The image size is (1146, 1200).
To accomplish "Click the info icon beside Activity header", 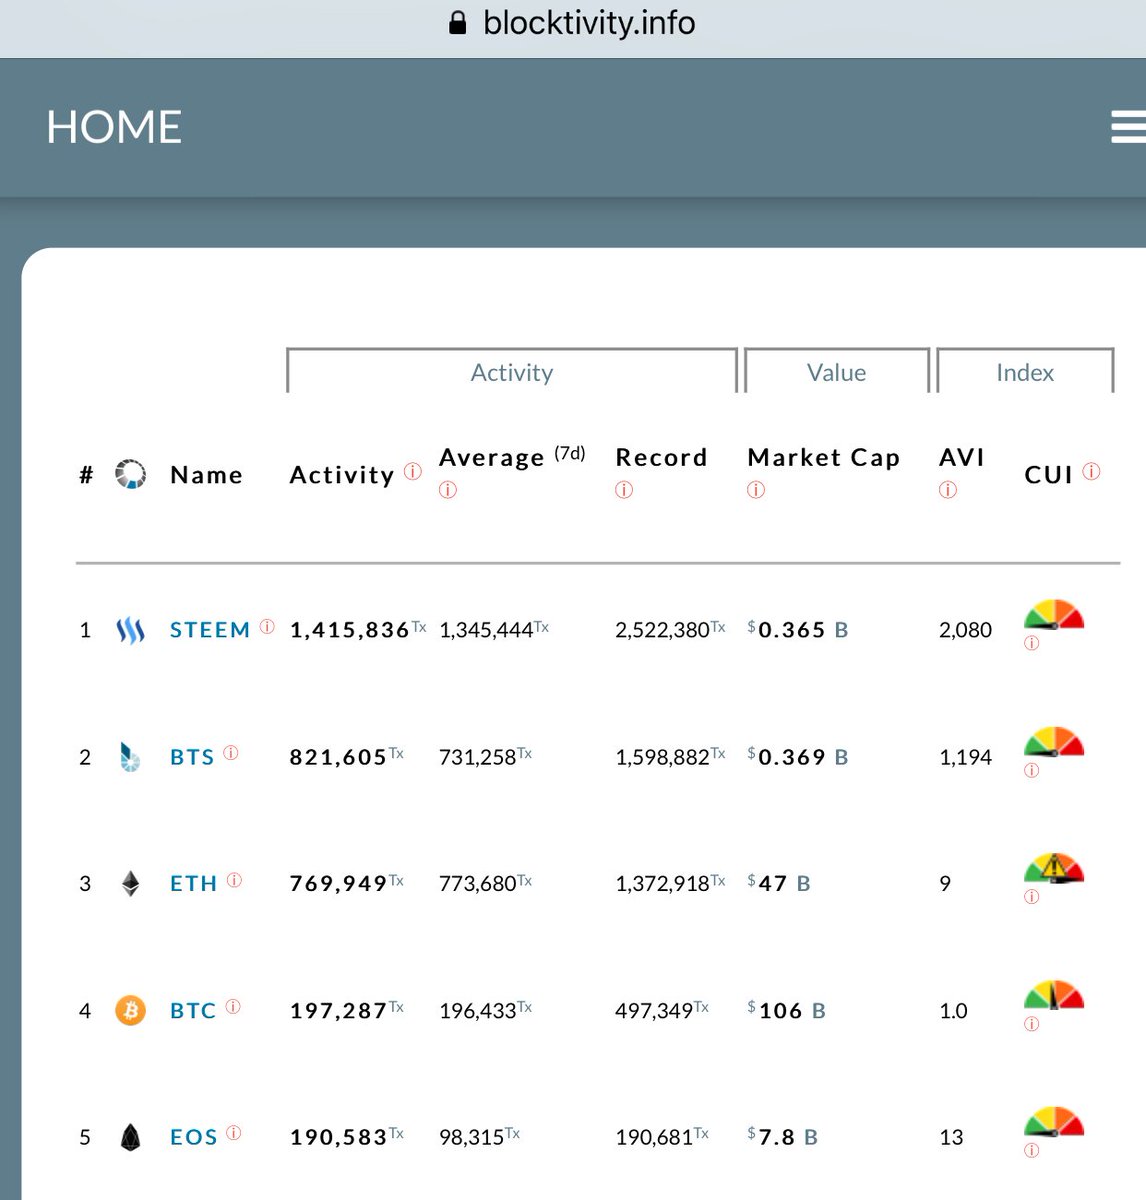I will 412,471.
